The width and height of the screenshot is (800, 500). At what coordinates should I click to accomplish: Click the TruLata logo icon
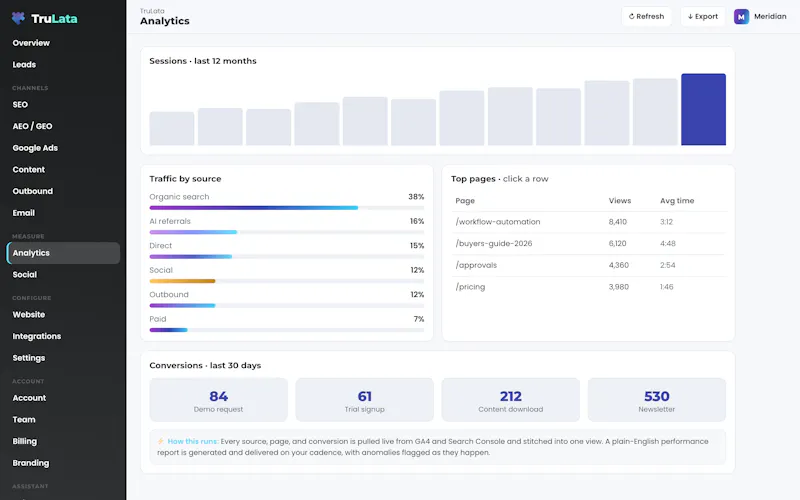18,18
